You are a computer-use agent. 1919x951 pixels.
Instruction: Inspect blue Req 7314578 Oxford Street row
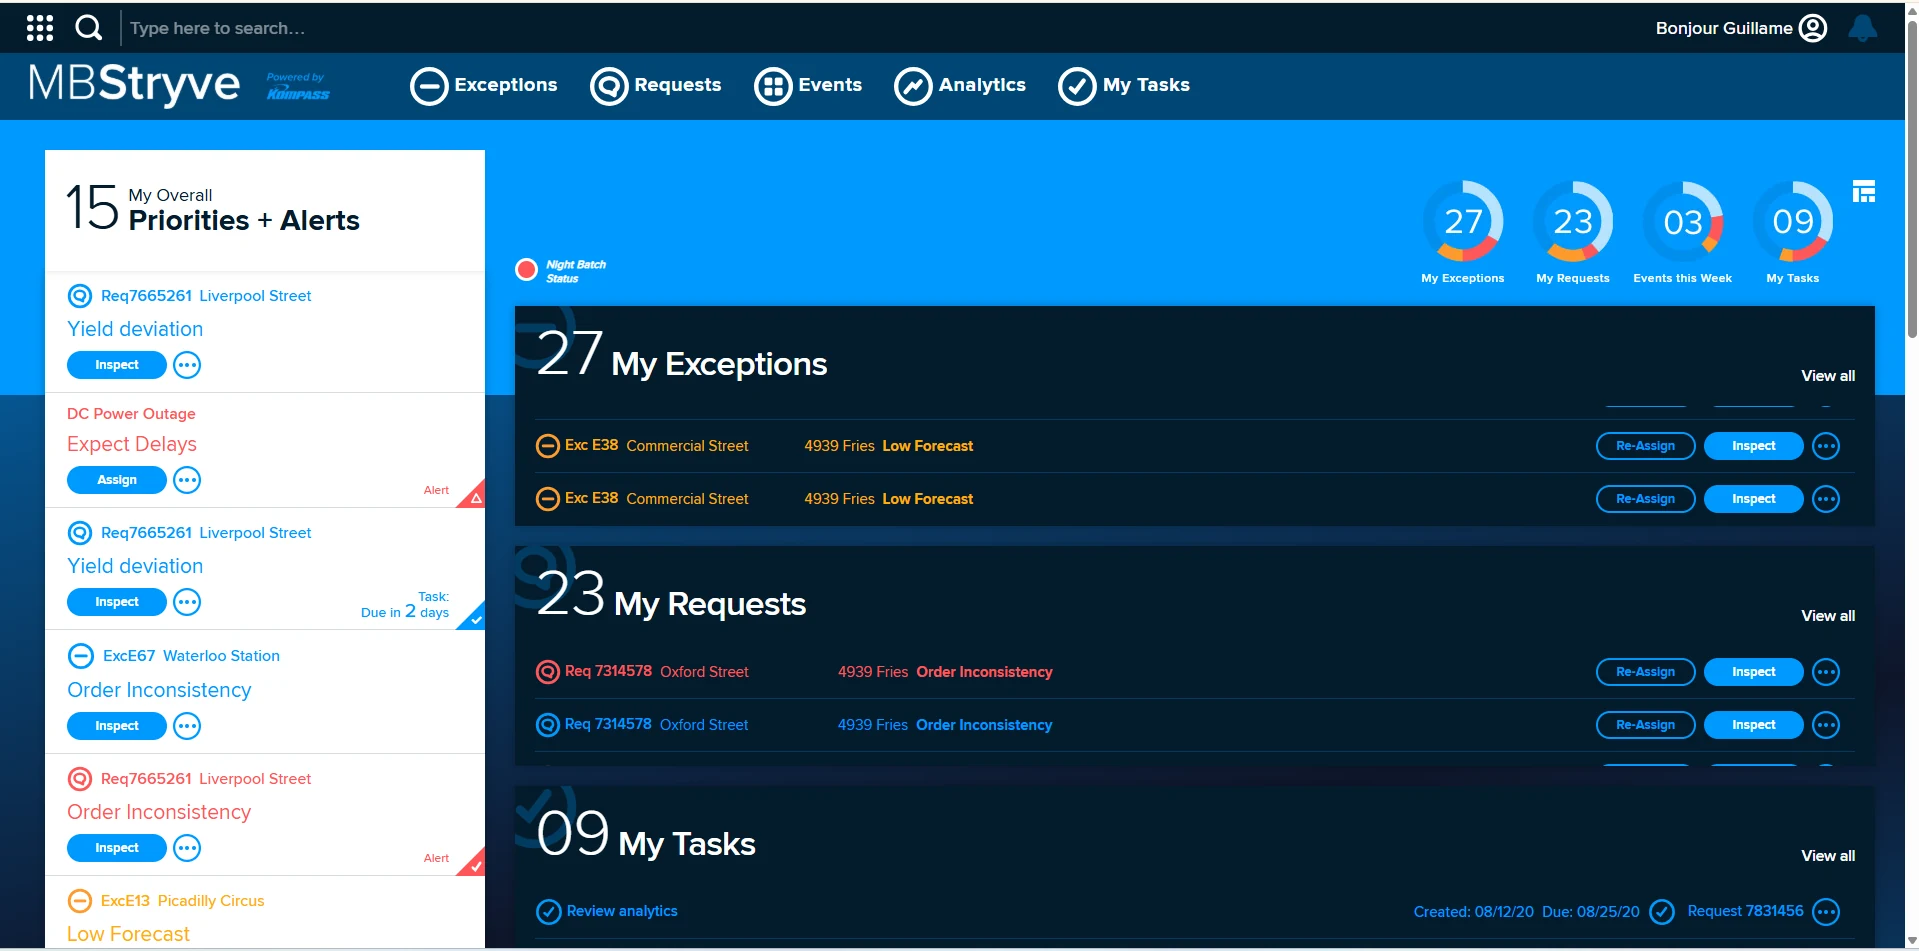[1753, 725]
